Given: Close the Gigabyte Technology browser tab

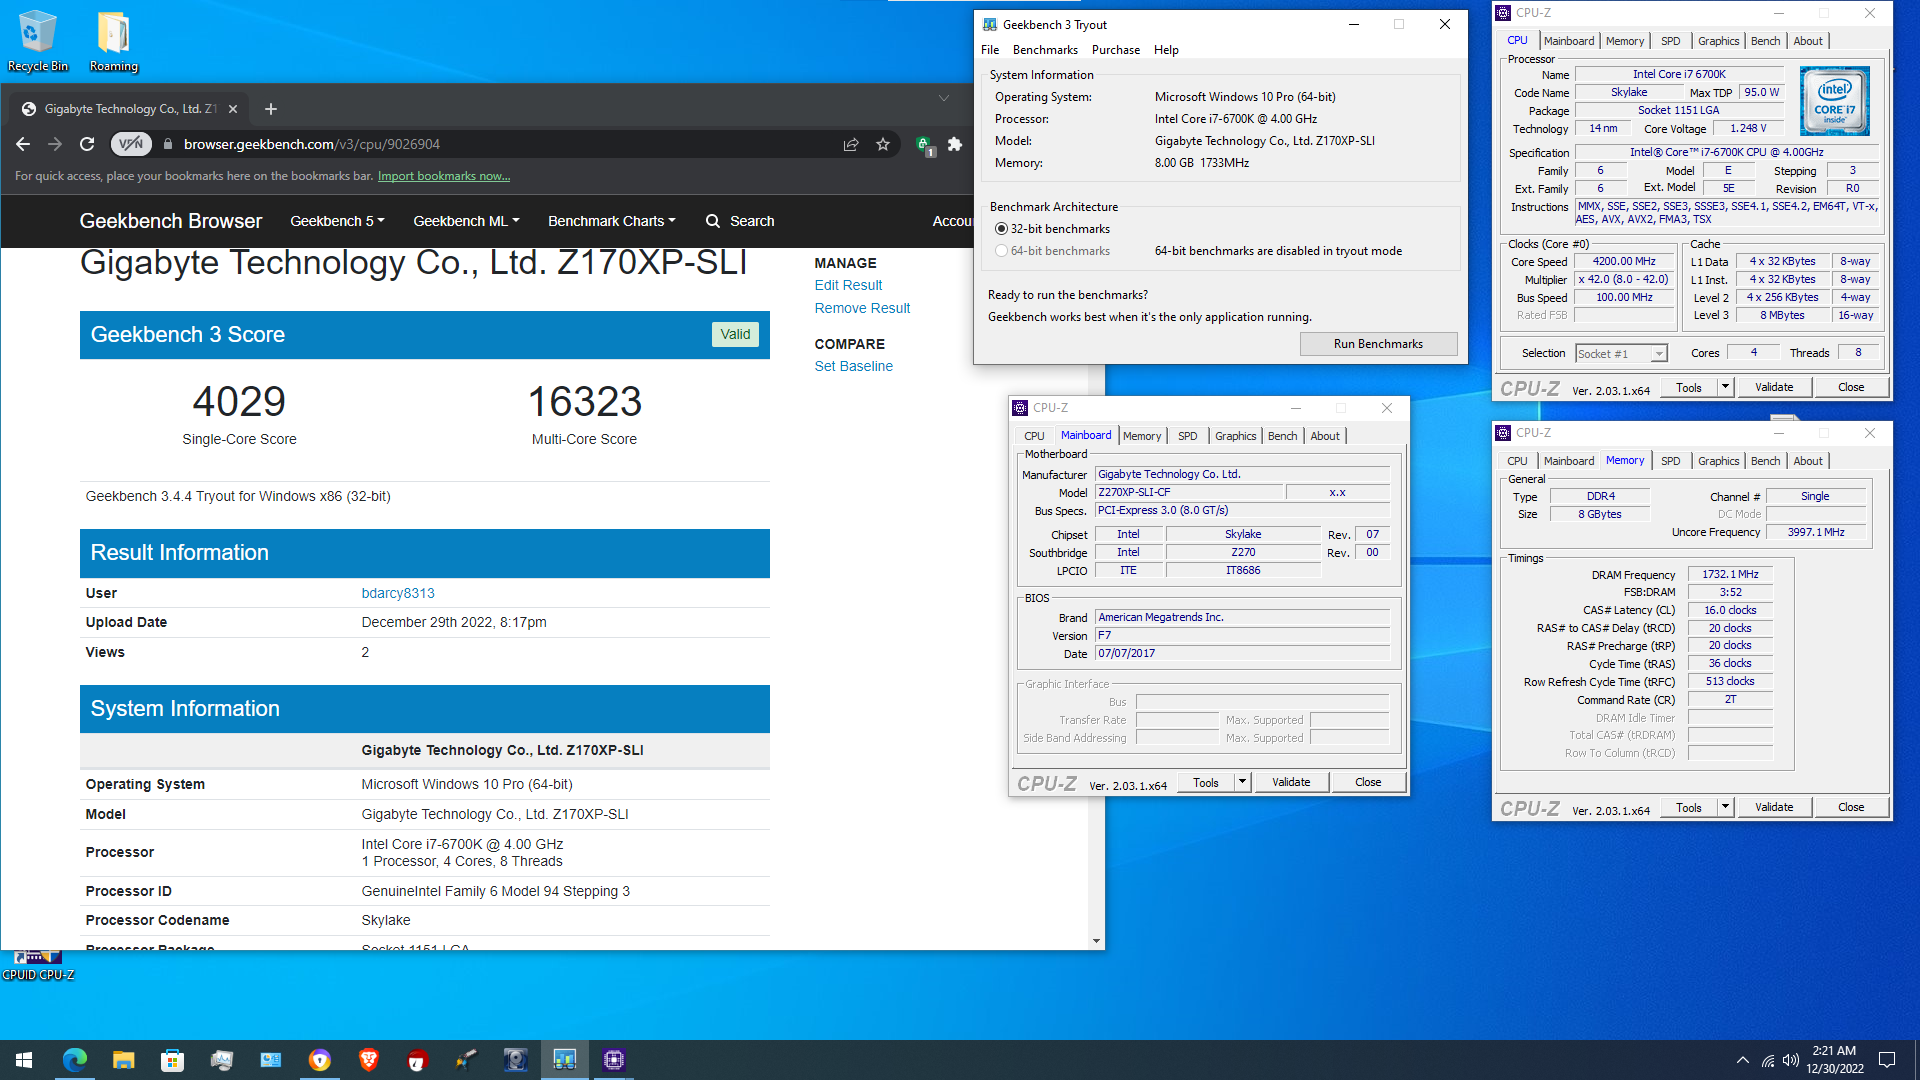Looking at the screenshot, I should tap(233, 109).
